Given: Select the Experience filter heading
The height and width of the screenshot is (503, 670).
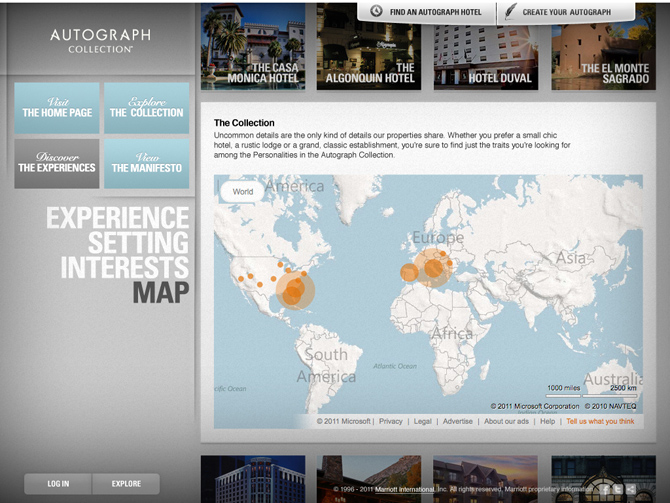Looking at the screenshot, I should coord(117,218).
